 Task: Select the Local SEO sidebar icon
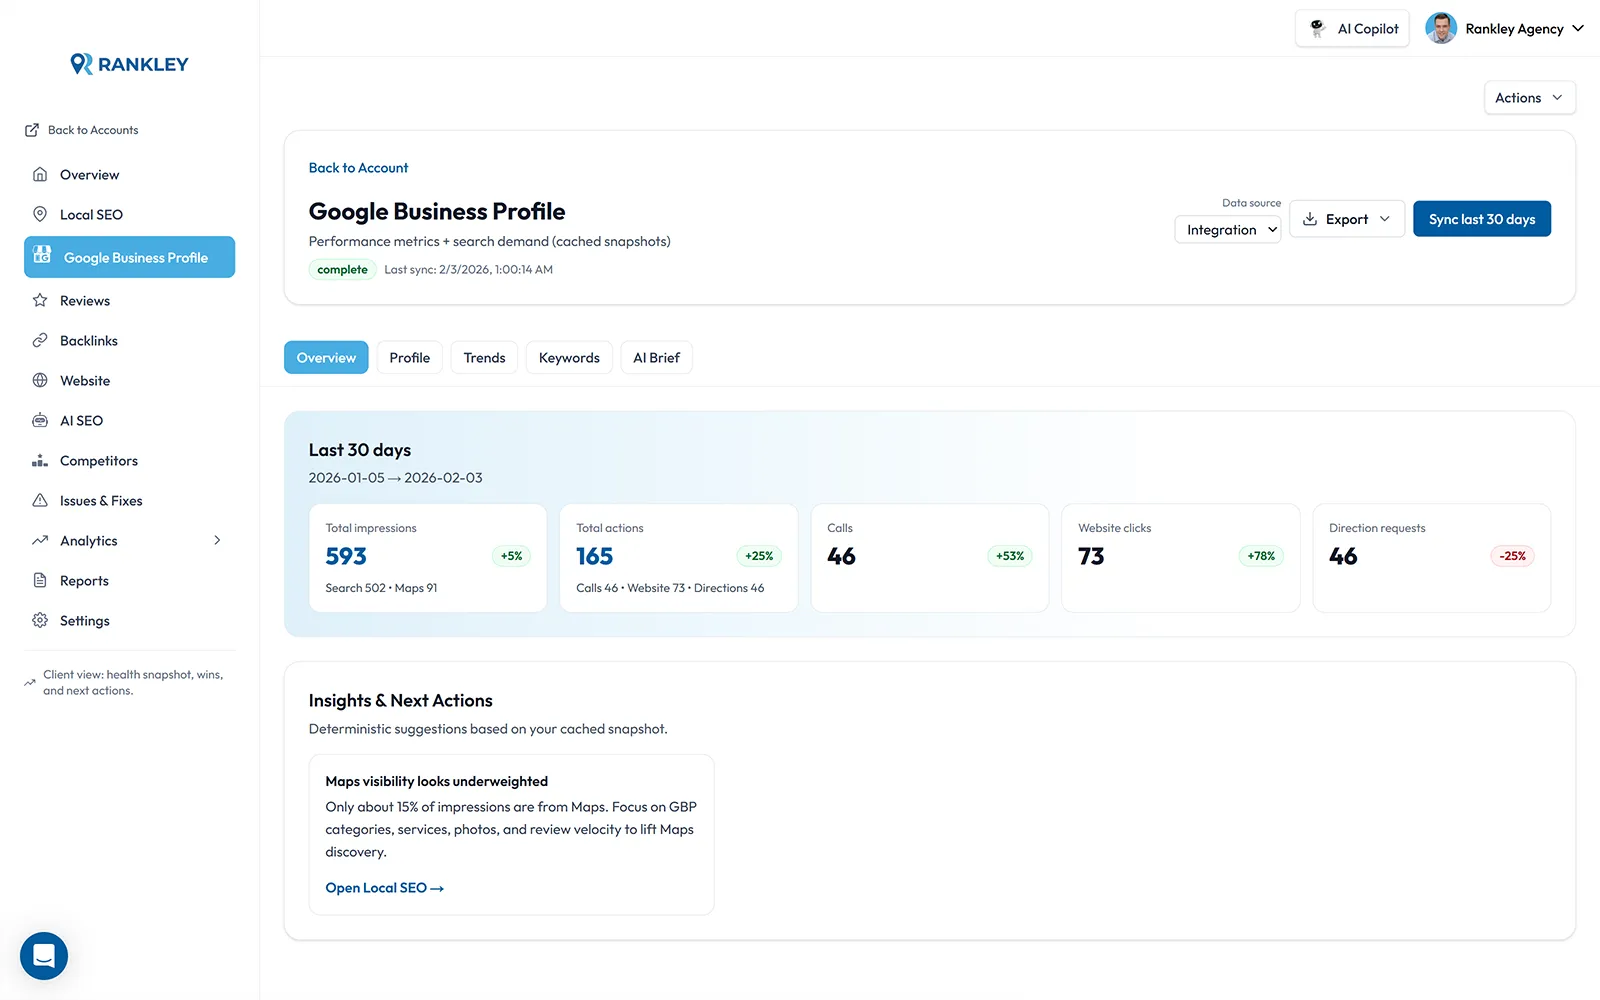click(40, 214)
